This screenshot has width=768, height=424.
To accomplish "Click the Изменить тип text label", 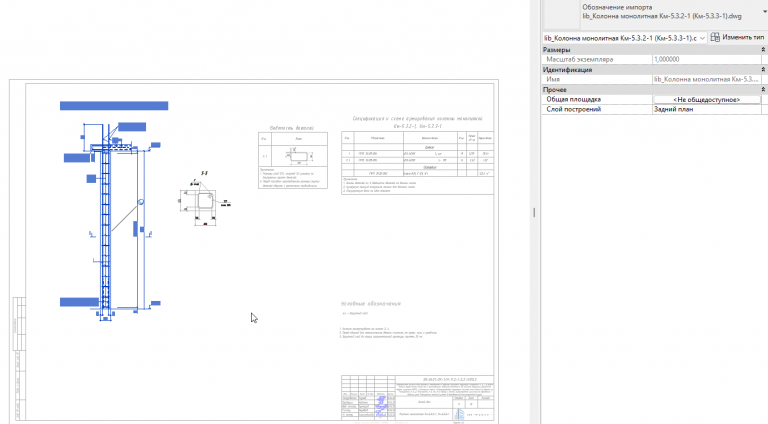I will 743,37.
